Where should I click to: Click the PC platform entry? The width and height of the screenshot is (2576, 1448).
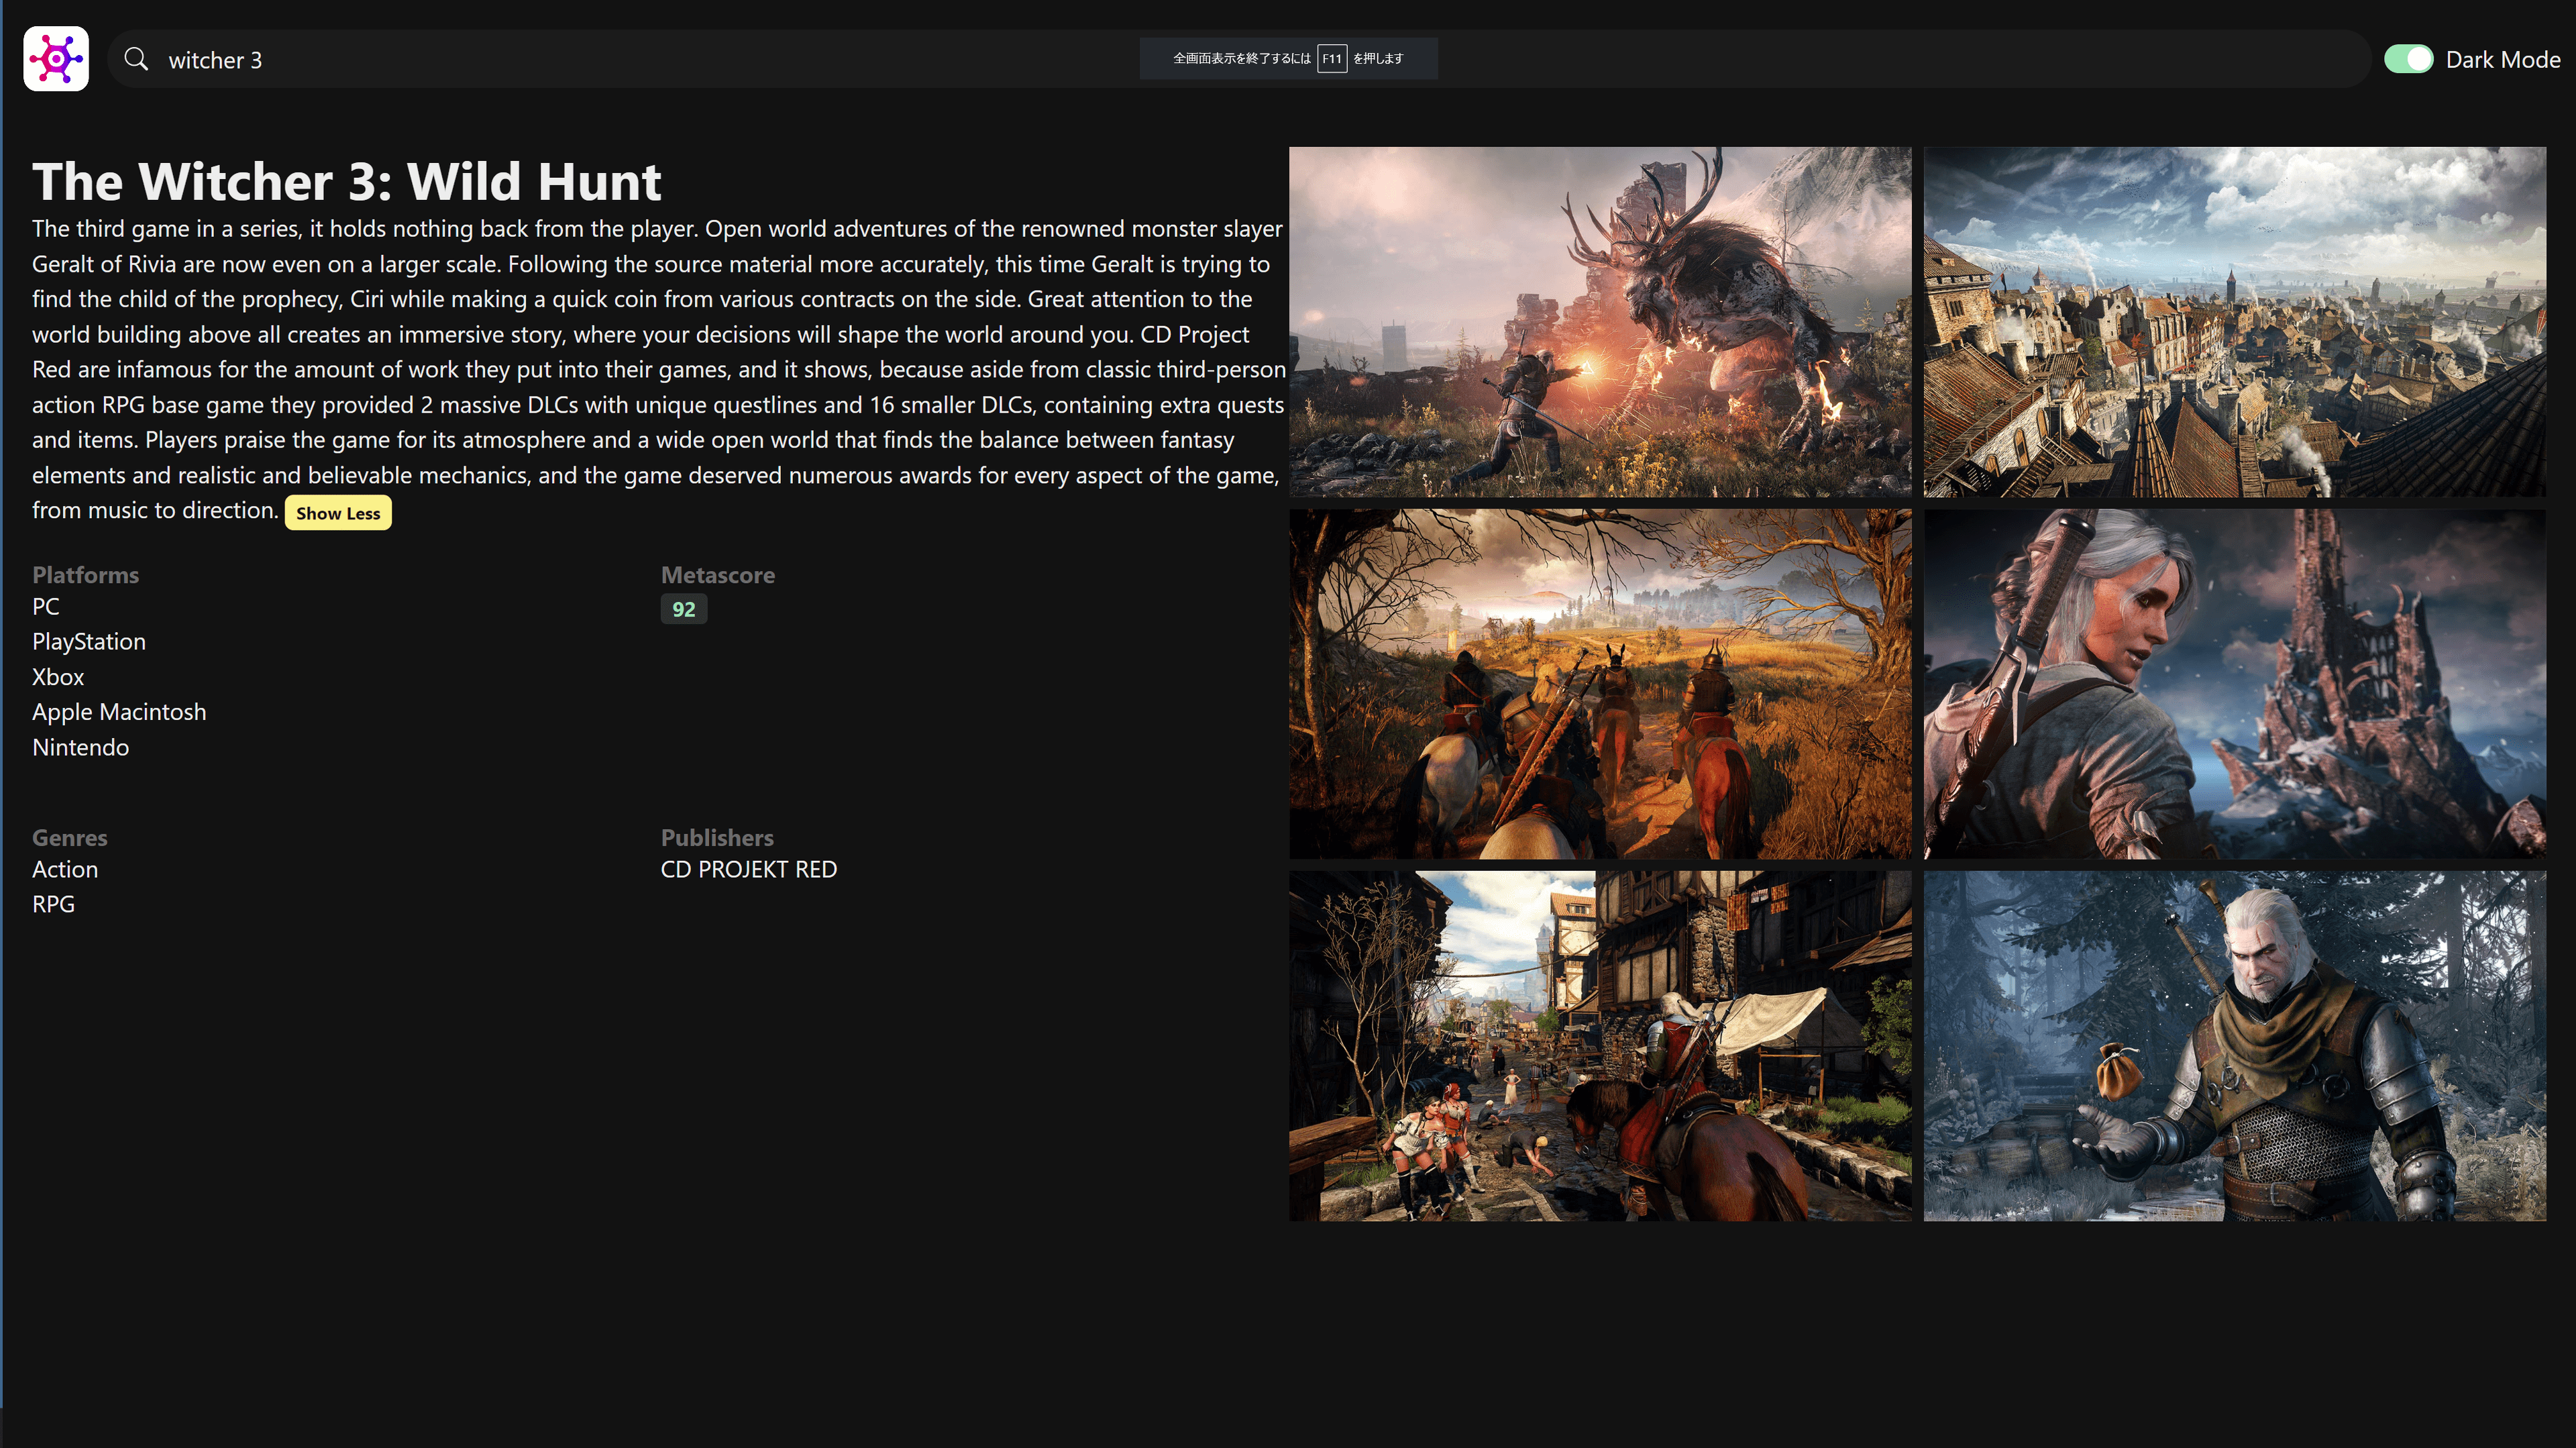point(46,607)
